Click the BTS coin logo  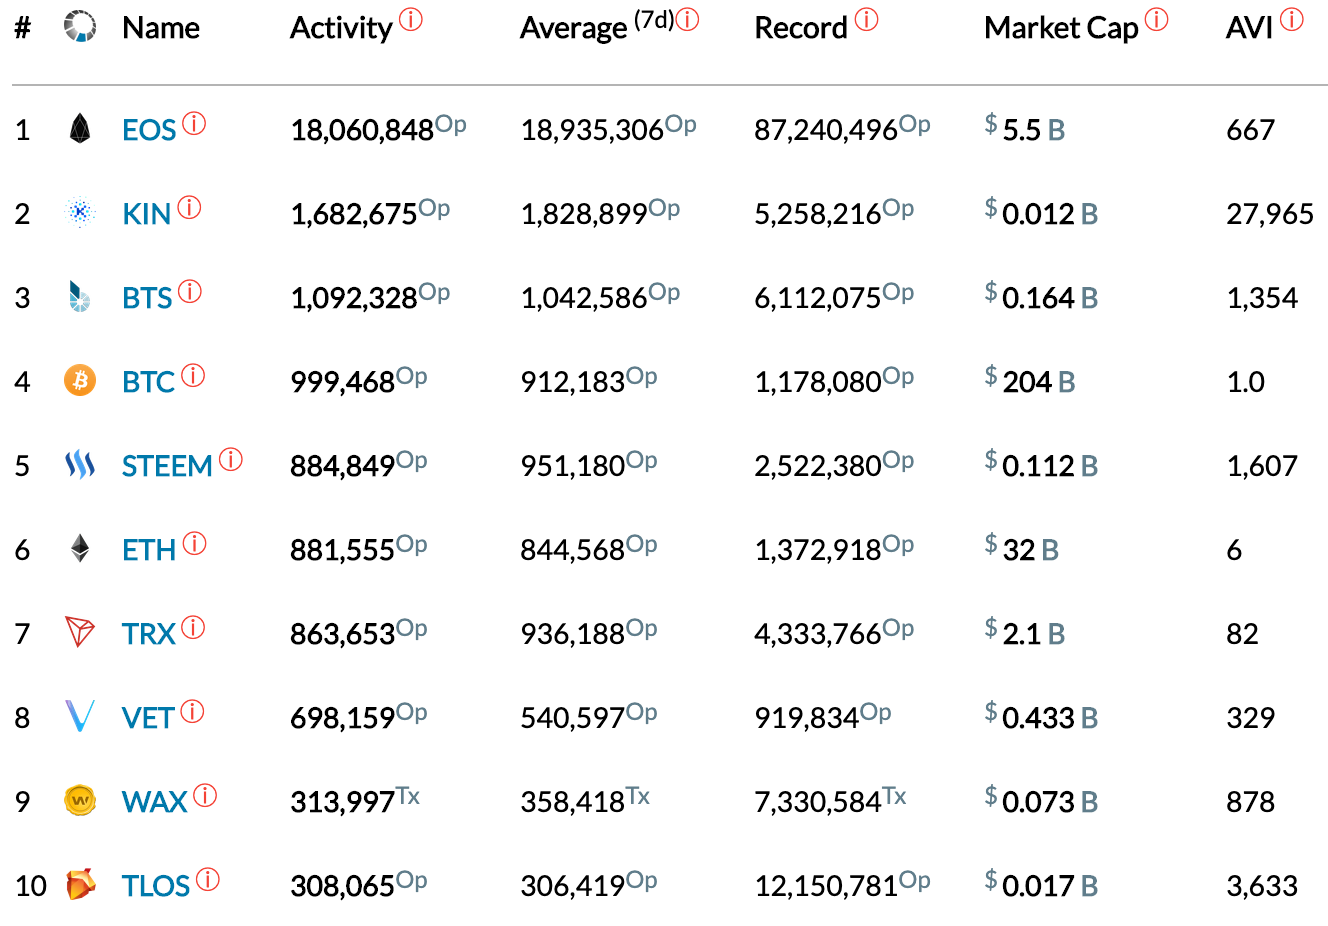pos(80,297)
